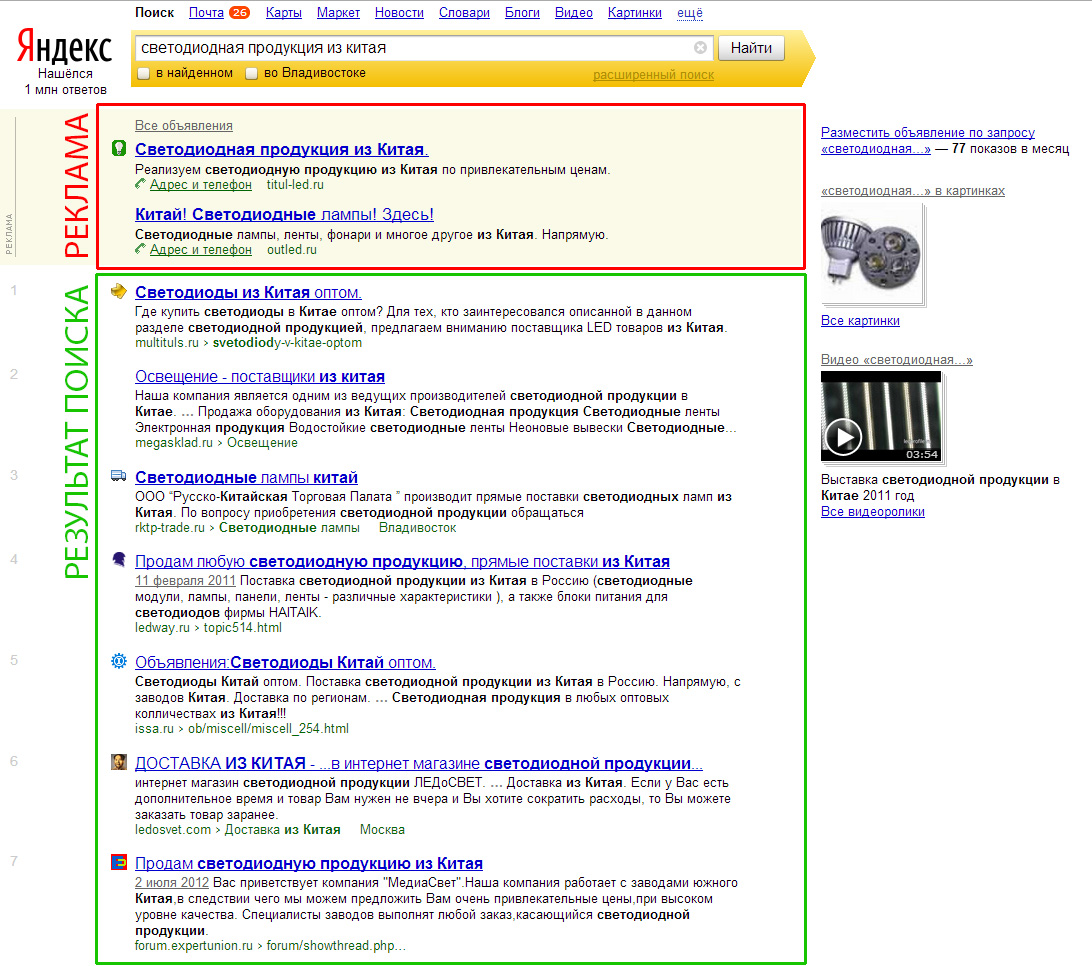This screenshot has width=1092, height=966.
Task: Click phone icon beside outled.ru address link
Action: pyautogui.click(x=141, y=249)
